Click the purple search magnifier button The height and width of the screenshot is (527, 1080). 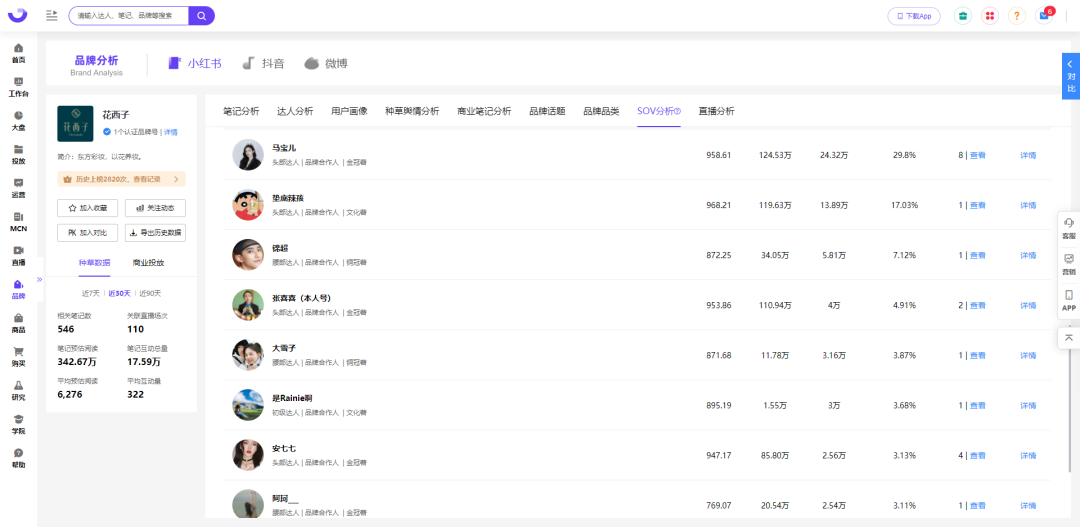201,15
